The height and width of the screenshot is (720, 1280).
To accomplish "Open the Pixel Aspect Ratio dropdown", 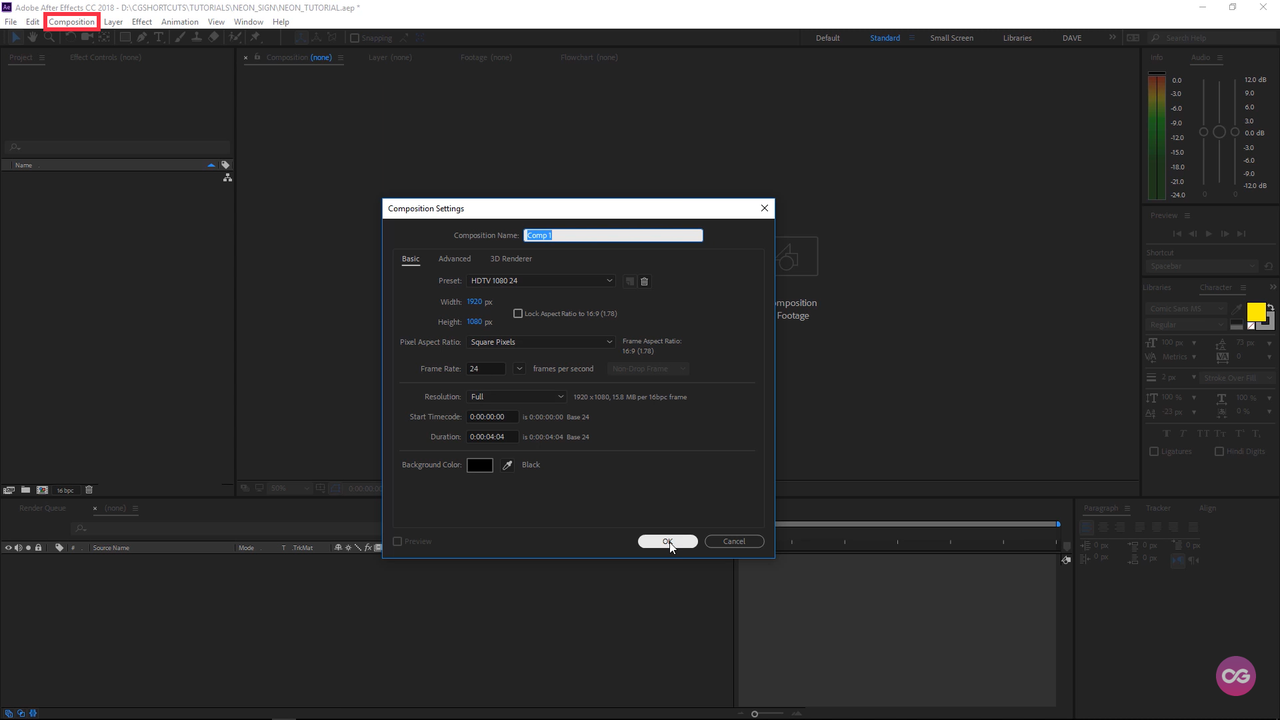I will pyautogui.click(x=540, y=341).
